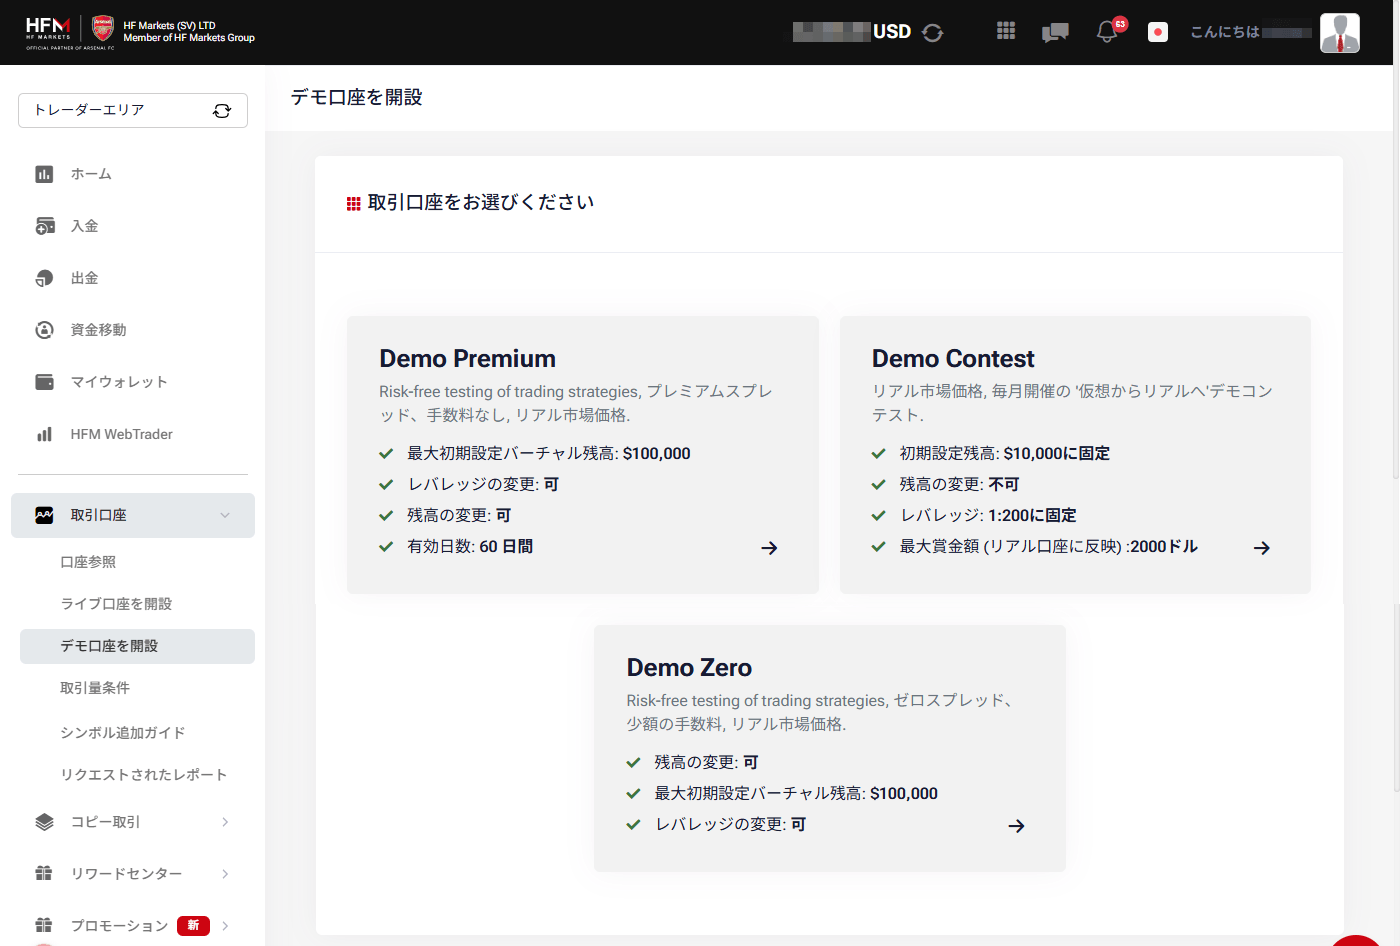Click レバレッジ: 1:200に固定 line
Viewport: 1400px width, 946px height.
pos(988,516)
